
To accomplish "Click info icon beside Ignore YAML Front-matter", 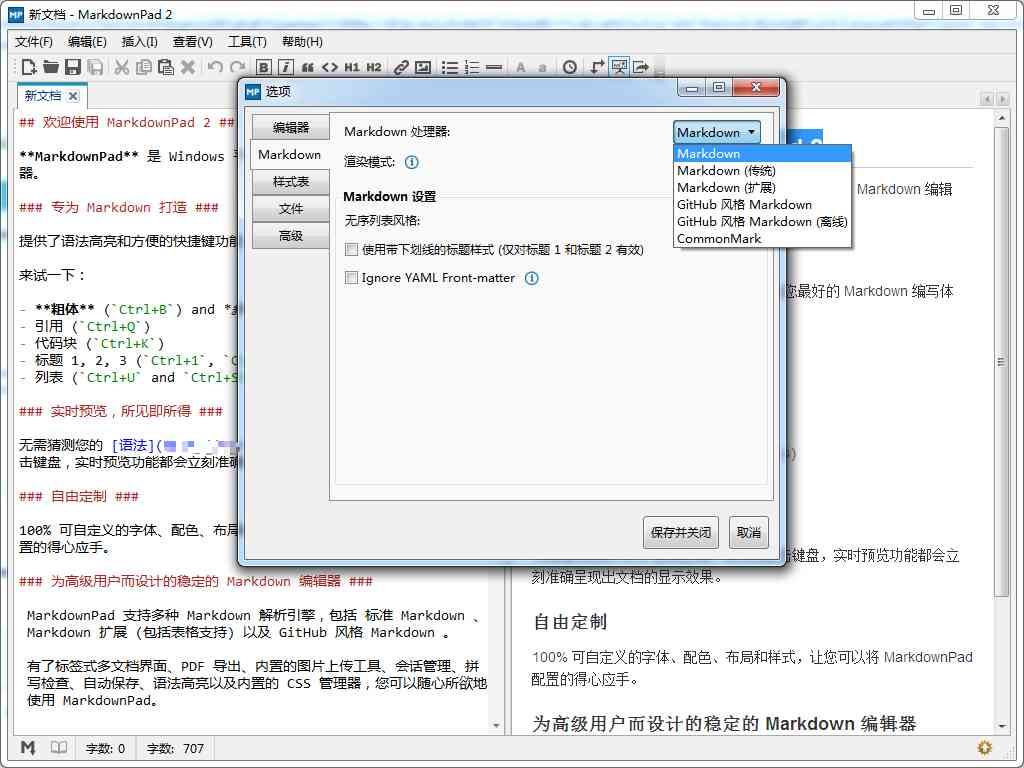I will pos(532,278).
